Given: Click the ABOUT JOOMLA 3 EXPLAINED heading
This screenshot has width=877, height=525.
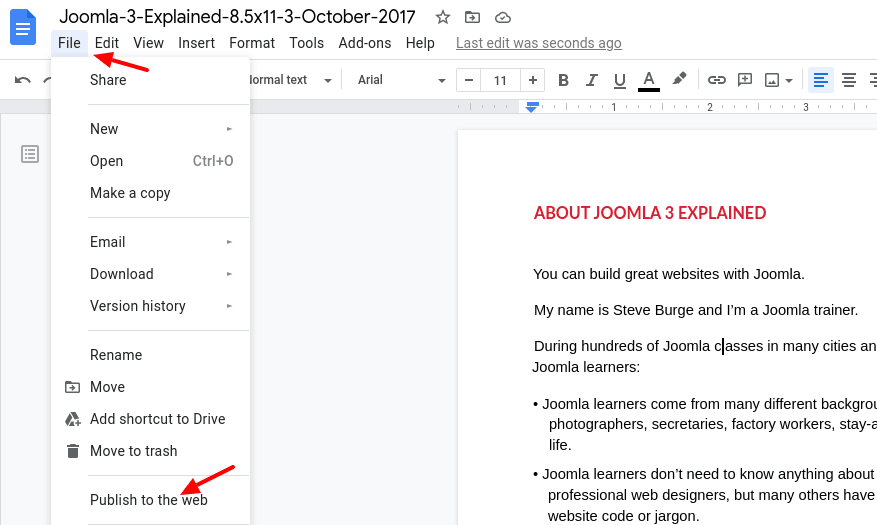Looking at the screenshot, I should 650,213.
